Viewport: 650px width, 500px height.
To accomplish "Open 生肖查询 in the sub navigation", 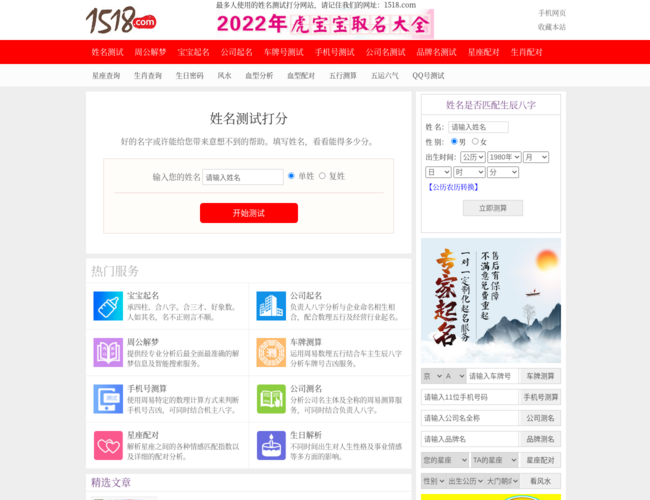I will tap(148, 75).
